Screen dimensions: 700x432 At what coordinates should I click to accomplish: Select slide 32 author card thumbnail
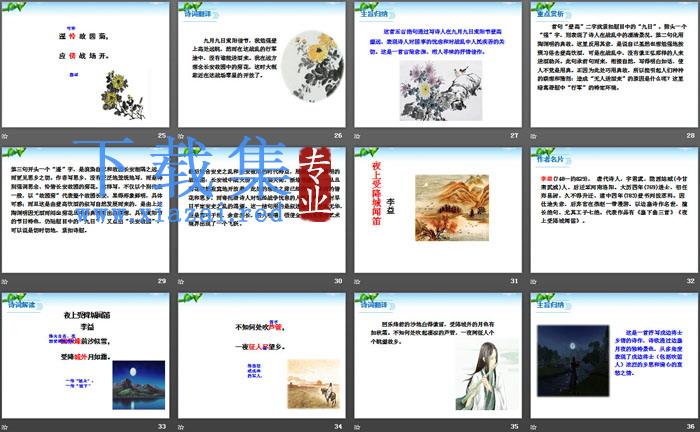[x=614, y=210]
